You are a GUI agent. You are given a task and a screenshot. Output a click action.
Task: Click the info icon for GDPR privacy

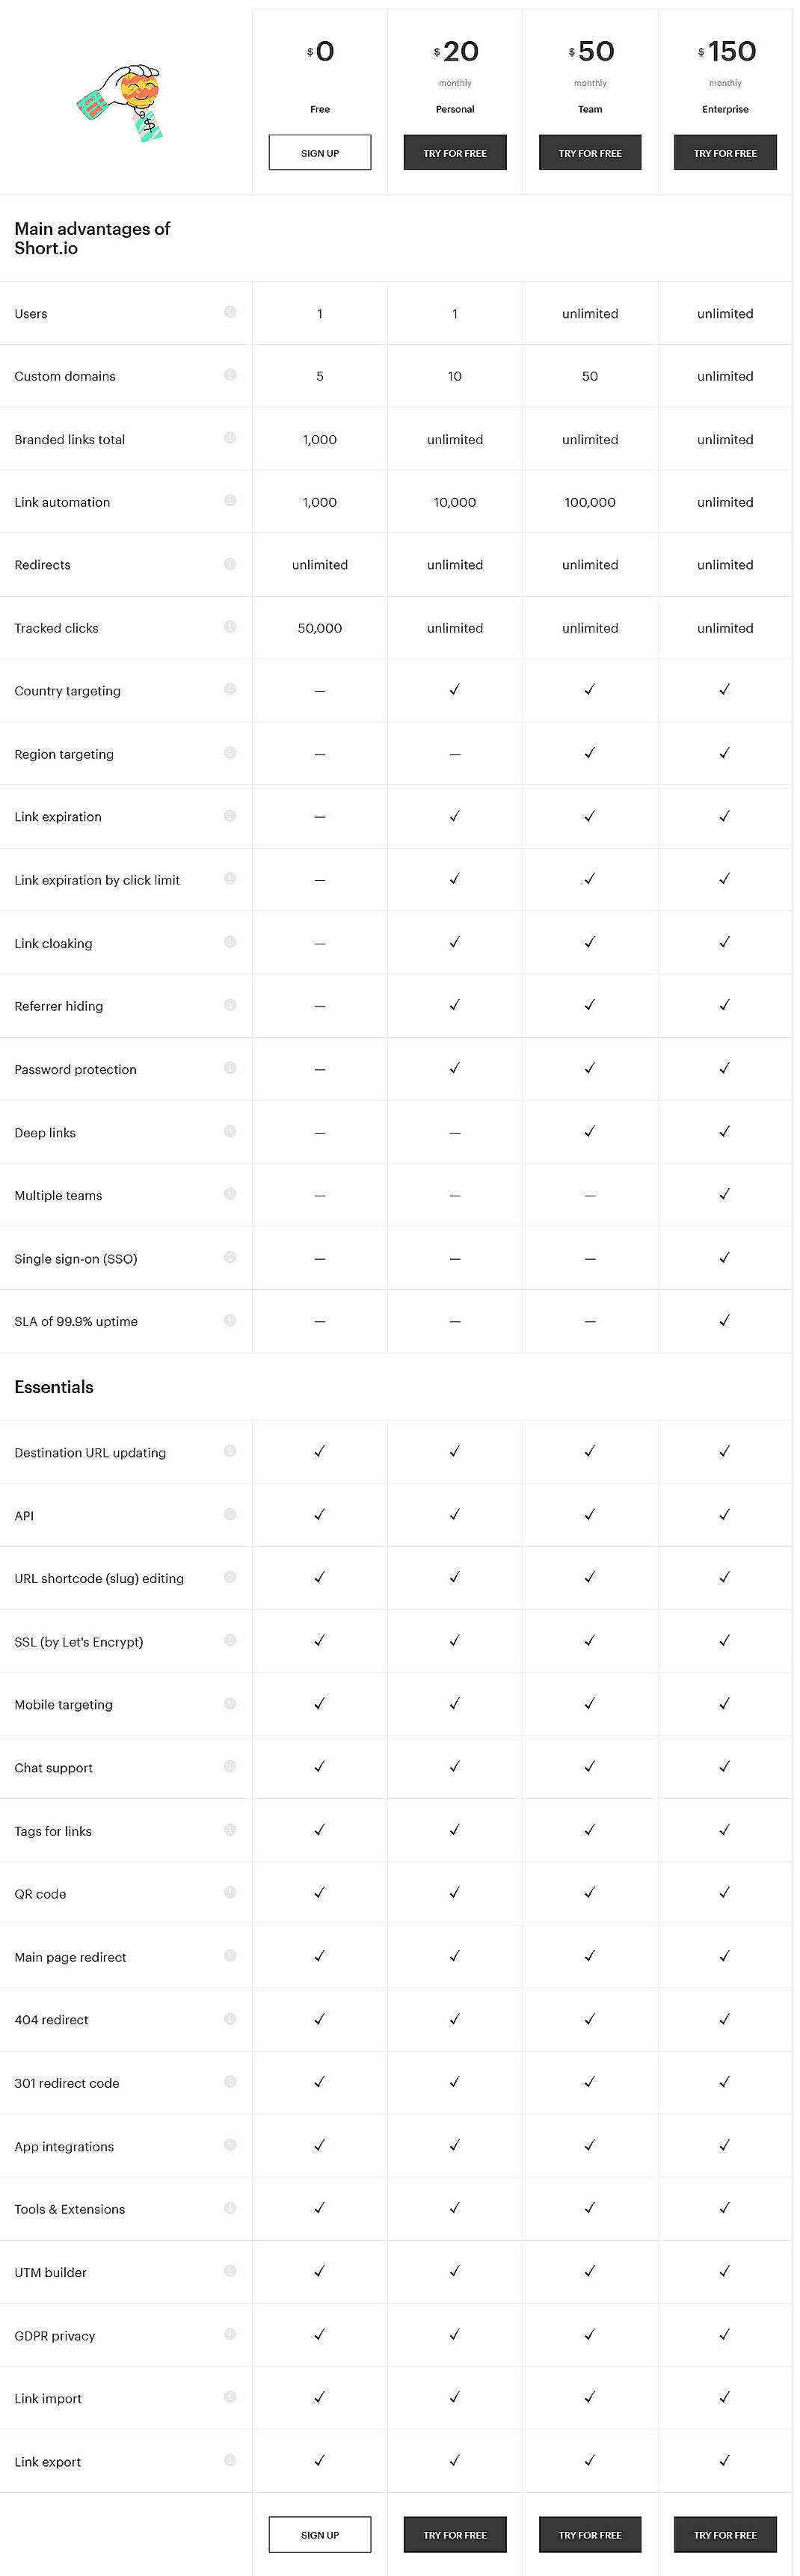point(230,2334)
